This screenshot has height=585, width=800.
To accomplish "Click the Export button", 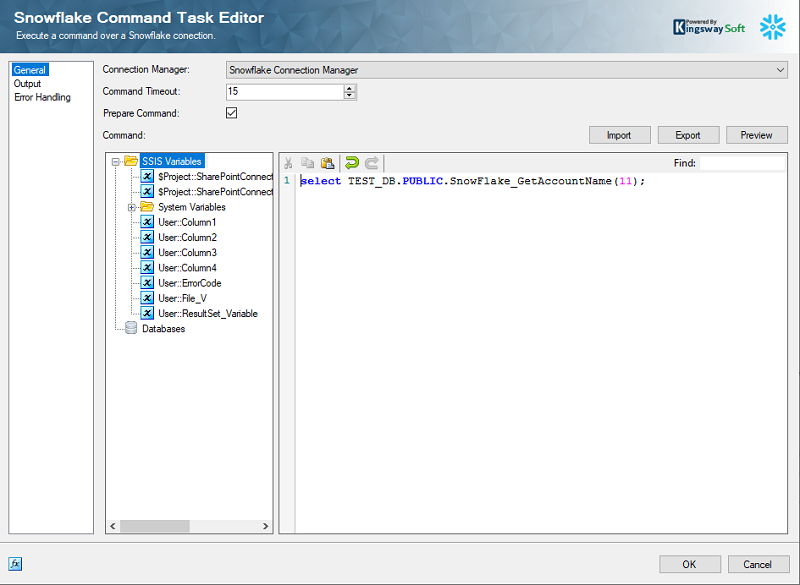I will (688, 135).
